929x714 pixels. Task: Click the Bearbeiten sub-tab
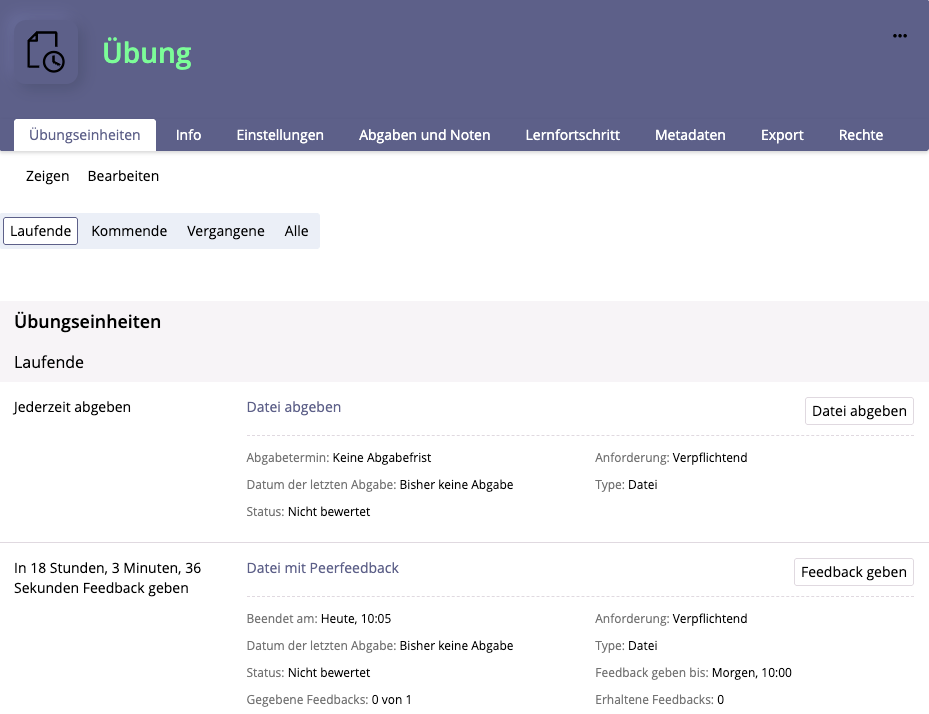click(123, 176)
